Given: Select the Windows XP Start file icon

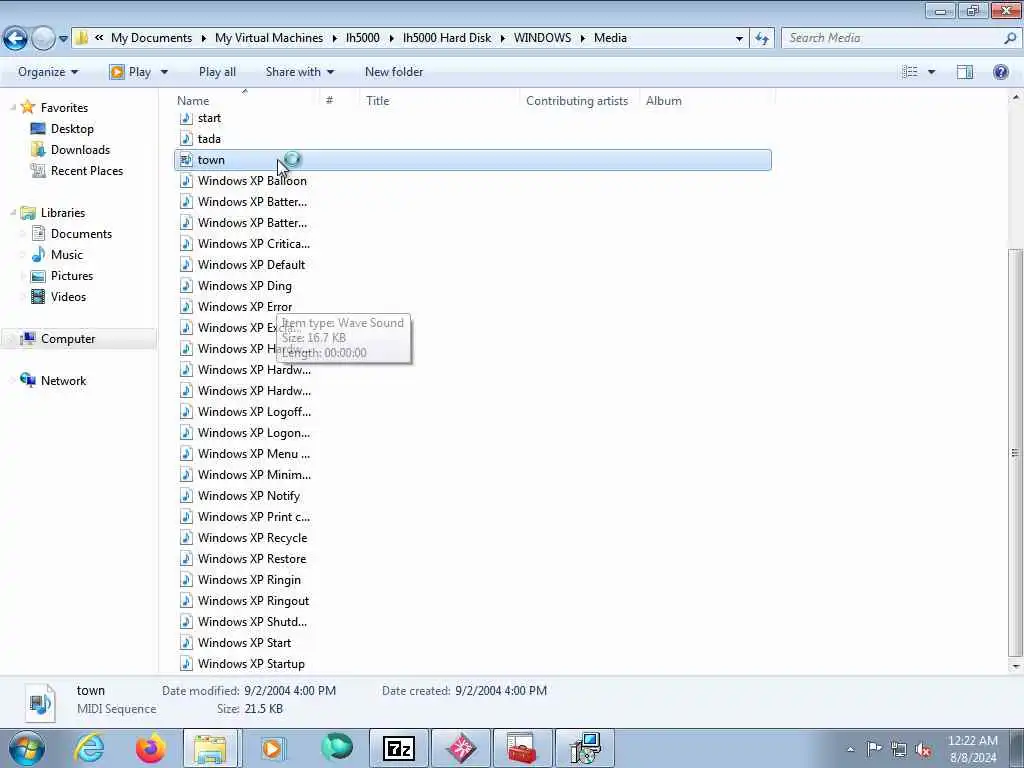Looking at the screenshot, I should tap(186, 643).
